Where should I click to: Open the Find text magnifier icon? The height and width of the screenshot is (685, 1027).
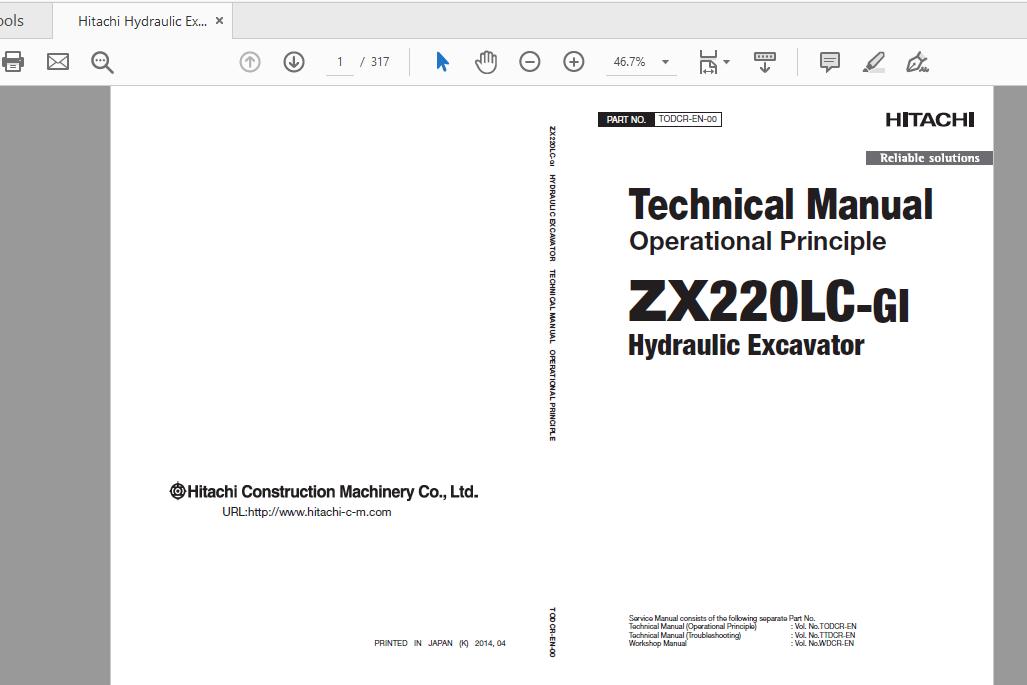[x=102, y=62]
